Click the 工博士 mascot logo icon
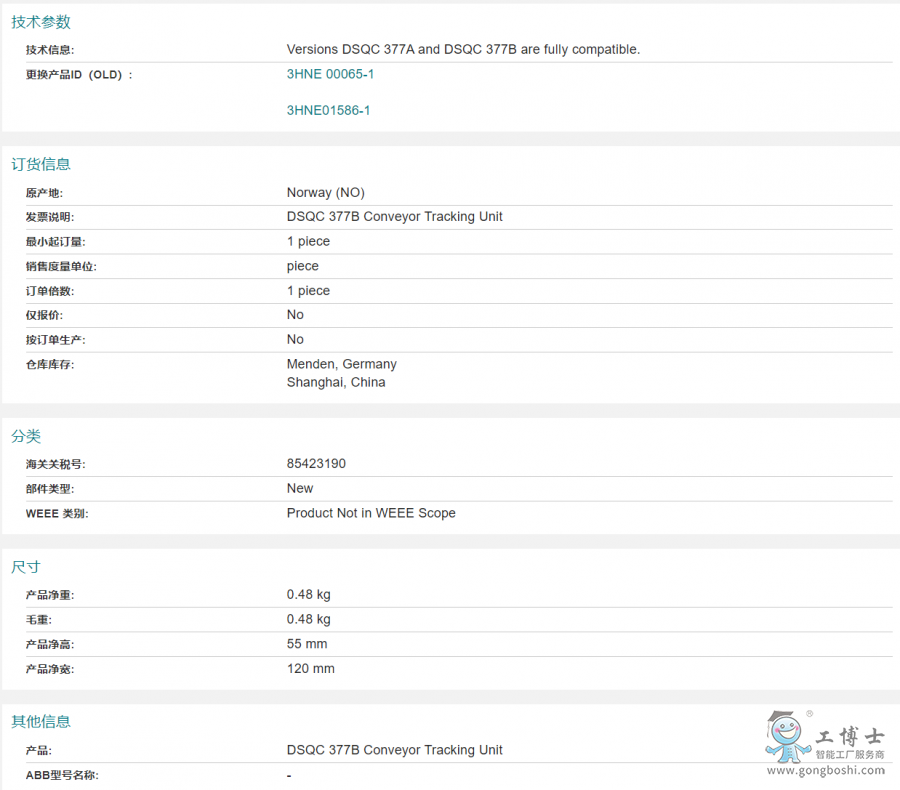 tap(786, 737)
